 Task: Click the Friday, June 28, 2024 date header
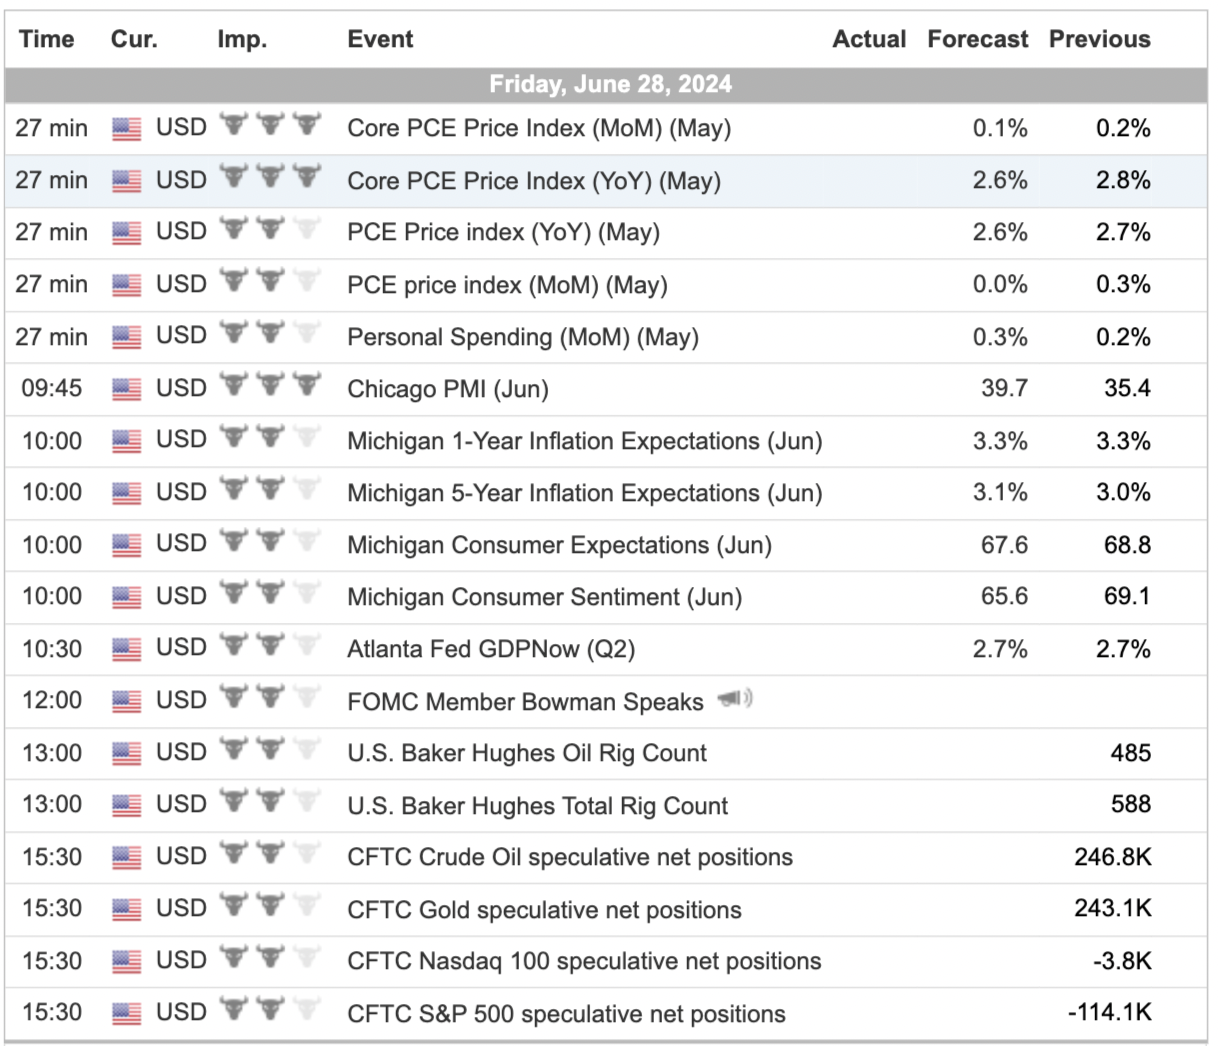click(610, 84)
